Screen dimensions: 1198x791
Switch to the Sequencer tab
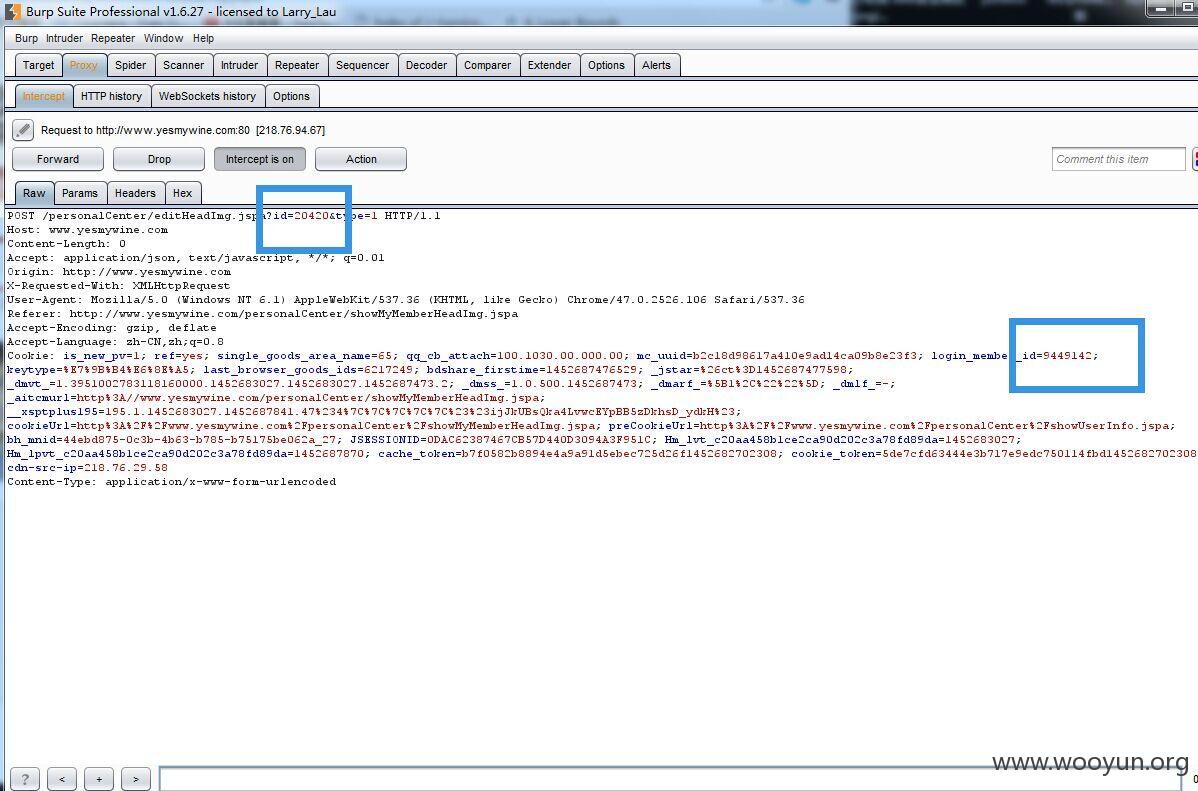362,65
